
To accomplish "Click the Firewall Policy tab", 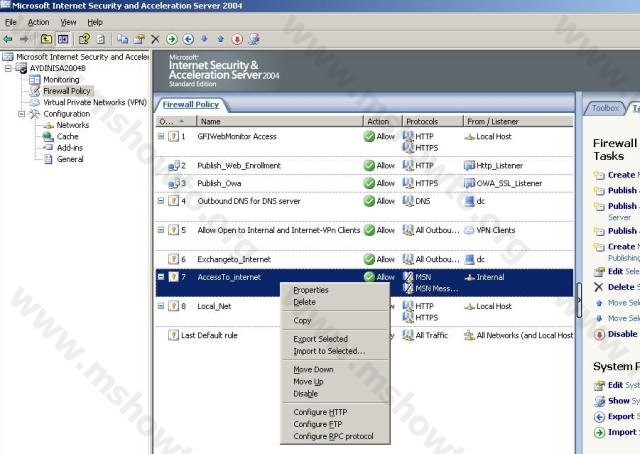I will pyautogui.click(x=191, y=105).
